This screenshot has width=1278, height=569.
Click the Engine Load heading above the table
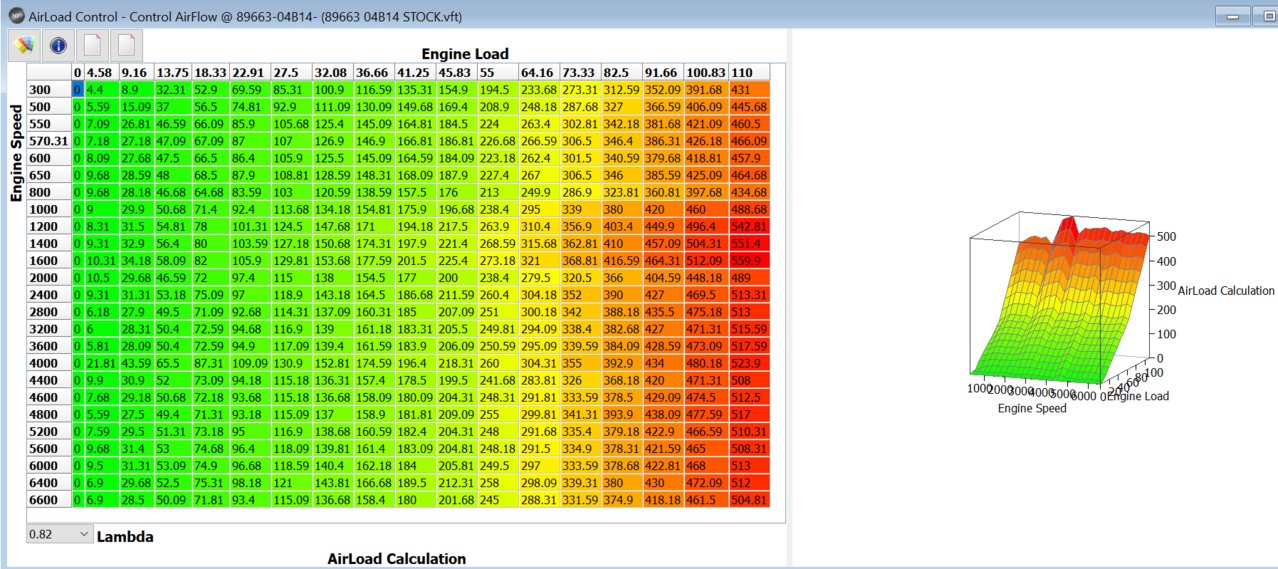click(464, 54)
